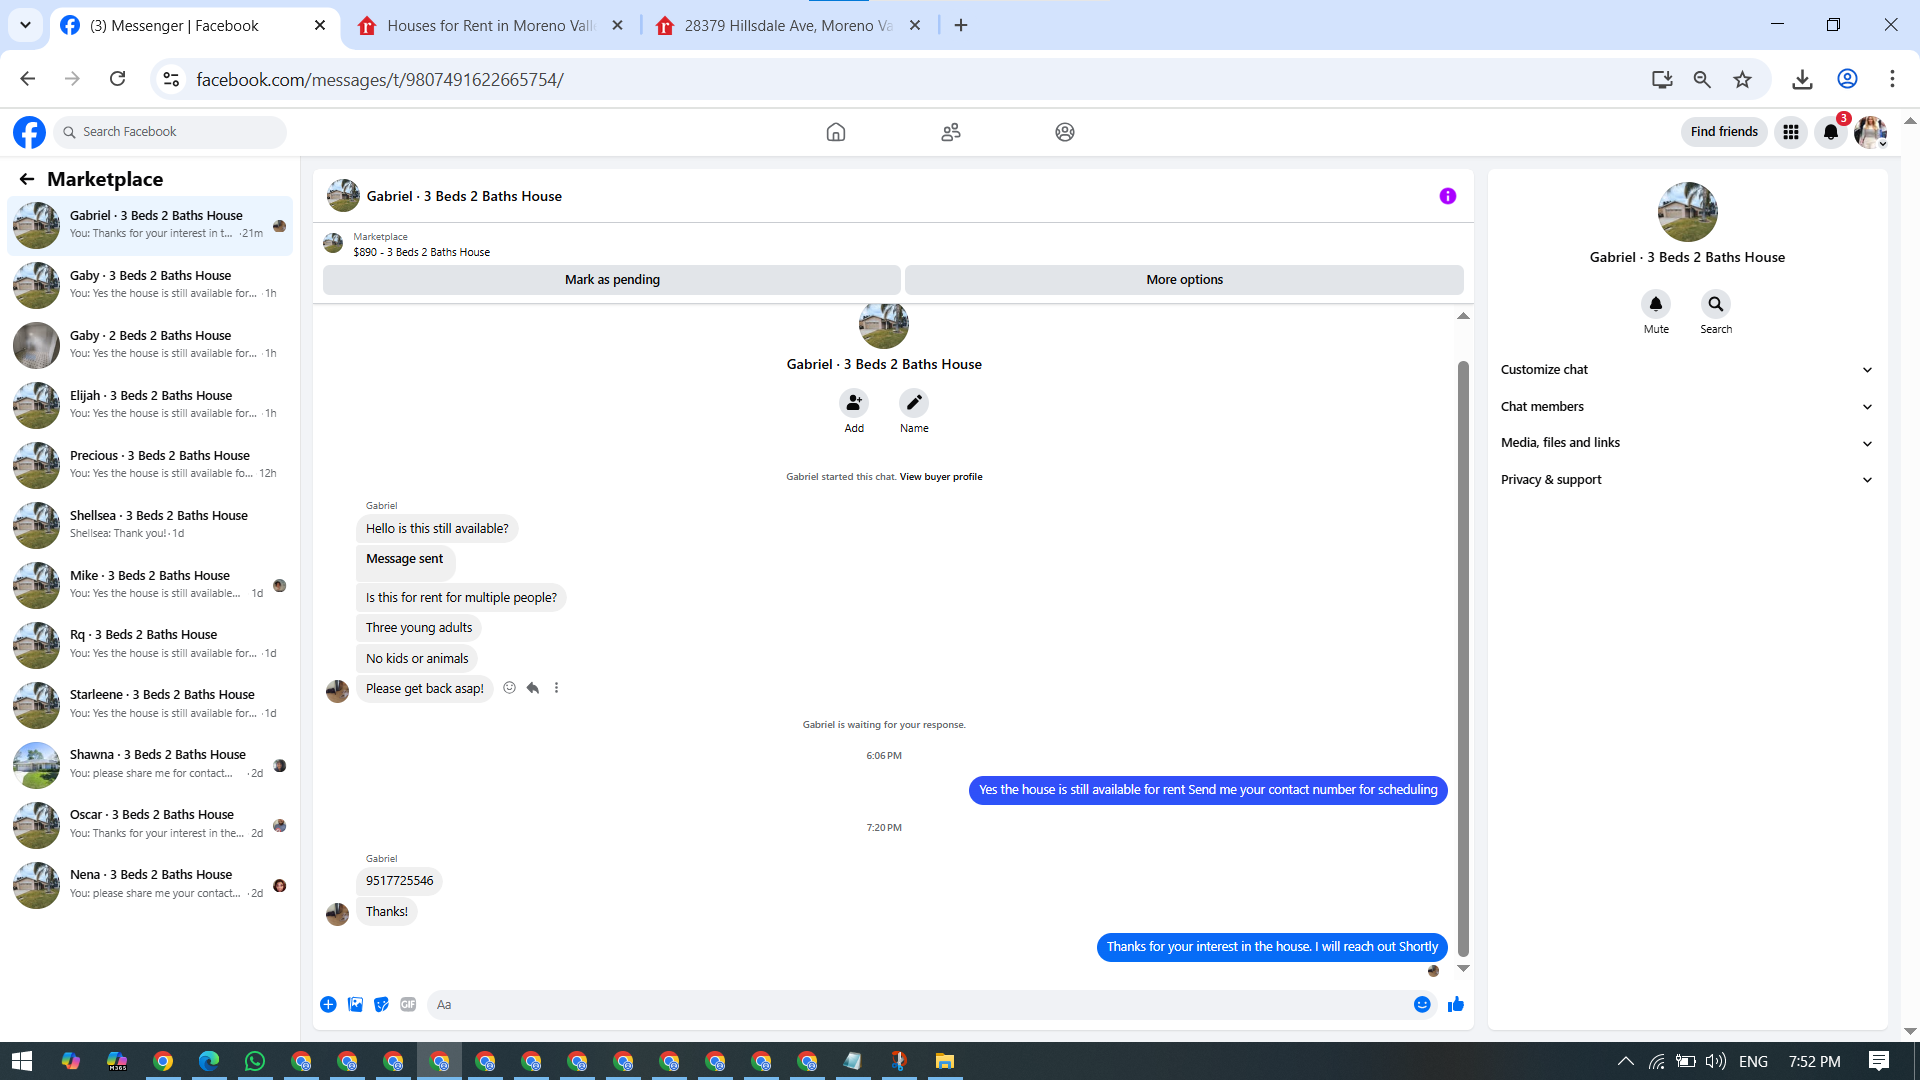Click the GIF picker icon
The width and height of the screenshot is (1920, 1080).
(x=408, y=1004)
